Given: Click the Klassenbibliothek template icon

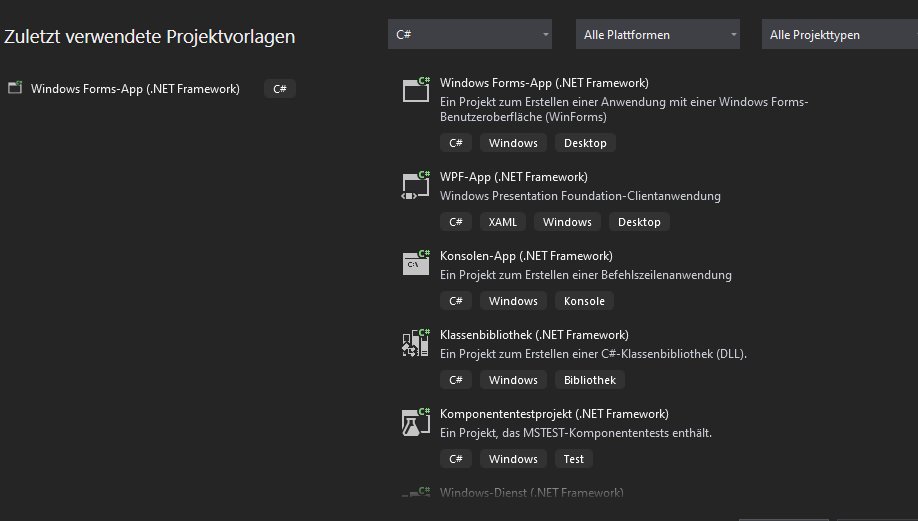Looking at the screenshot, I should [416, 342].
